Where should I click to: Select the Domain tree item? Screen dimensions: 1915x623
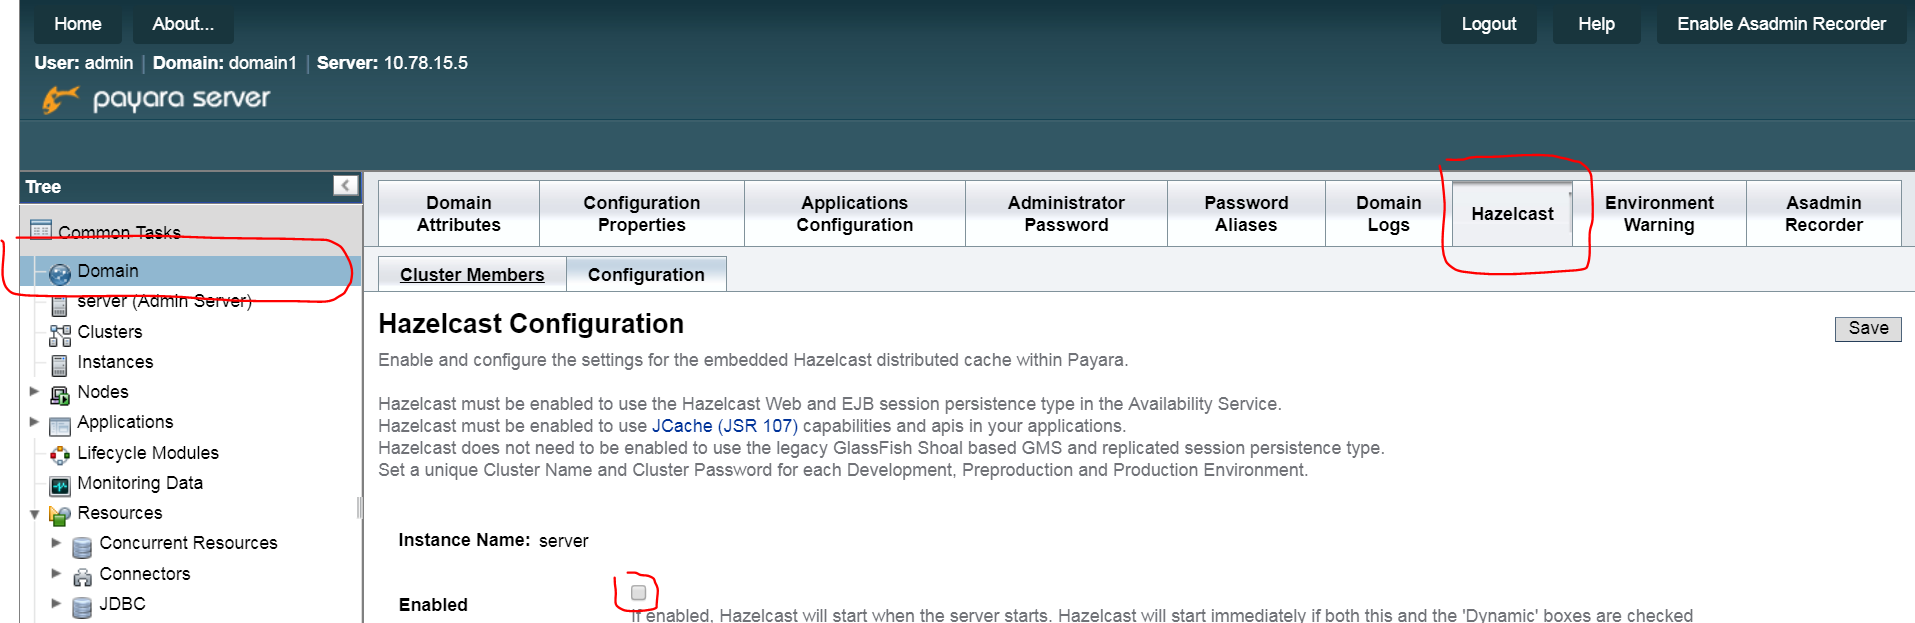click(x=108, y=271)
